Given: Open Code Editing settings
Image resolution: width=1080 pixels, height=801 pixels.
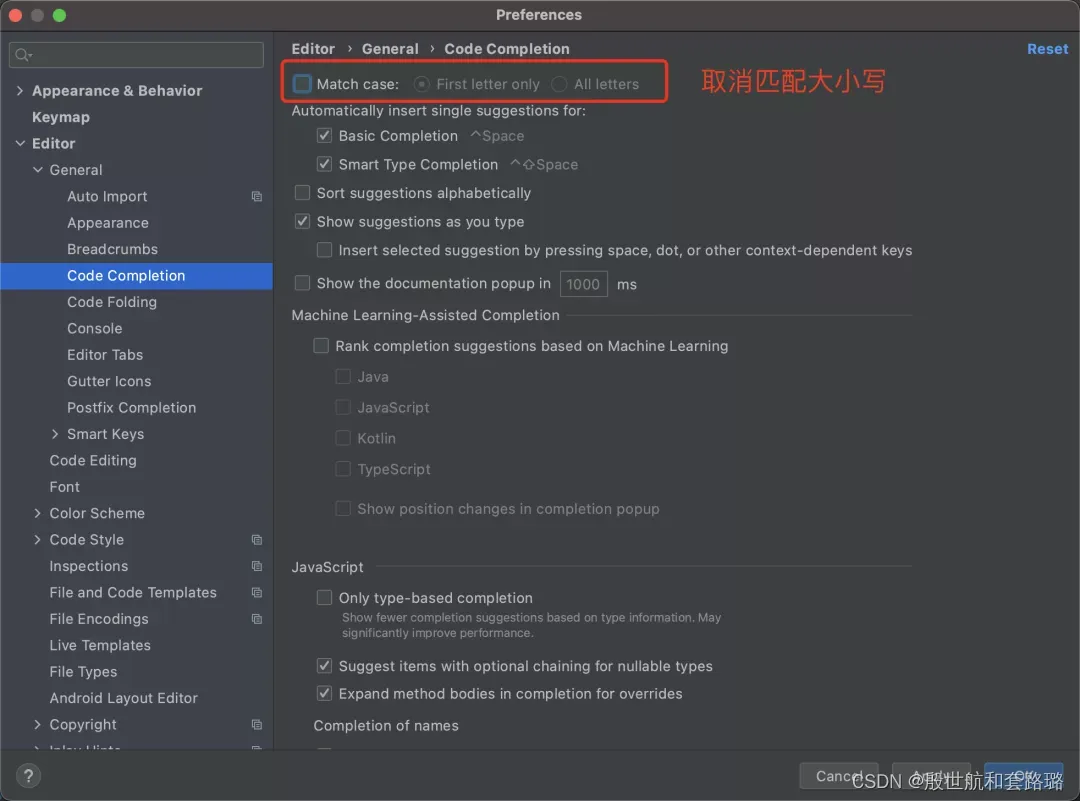Looking at the screenshot, I should pyautogui.click(x=93, y=460).
